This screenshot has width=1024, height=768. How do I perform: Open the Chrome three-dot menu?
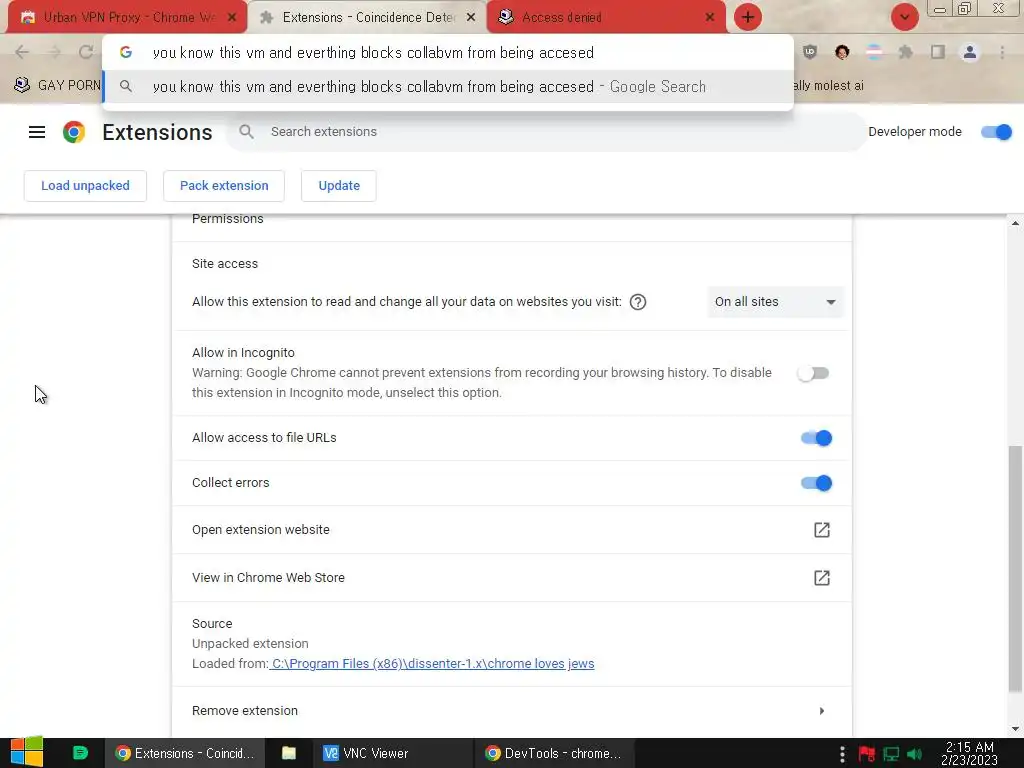click(1002, 52)
